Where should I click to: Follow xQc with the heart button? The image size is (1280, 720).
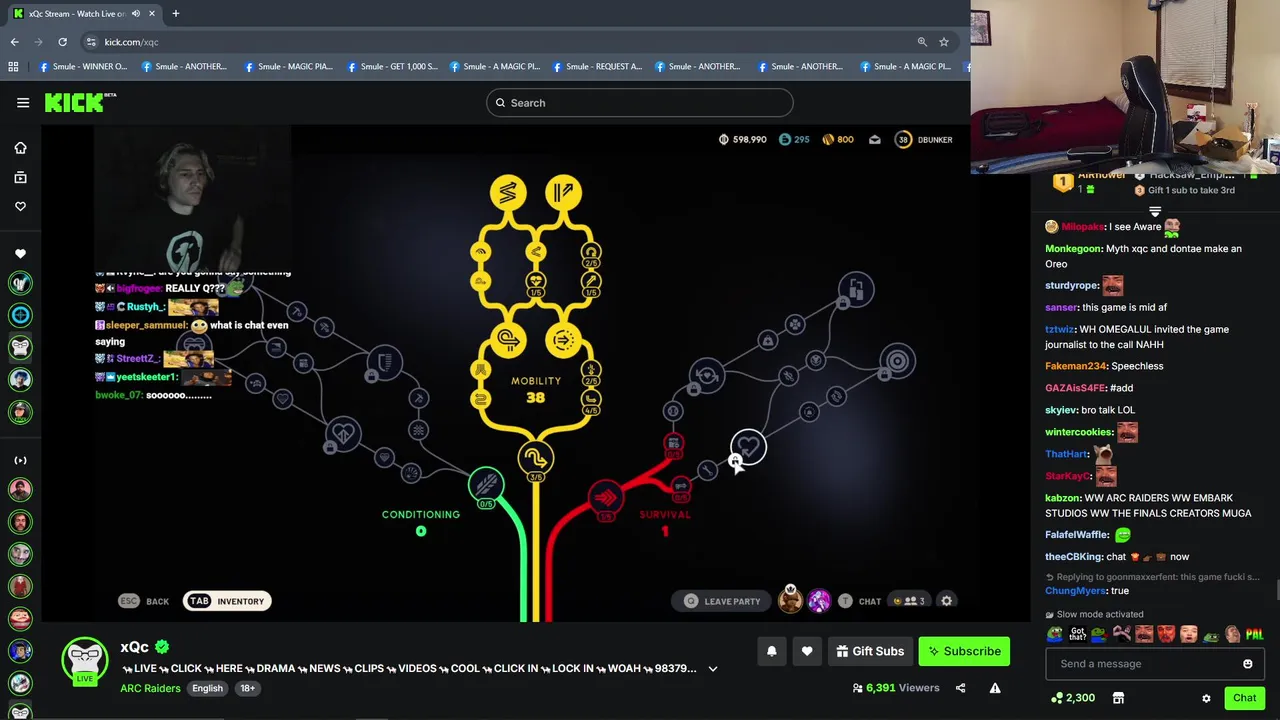click(807, 651)
